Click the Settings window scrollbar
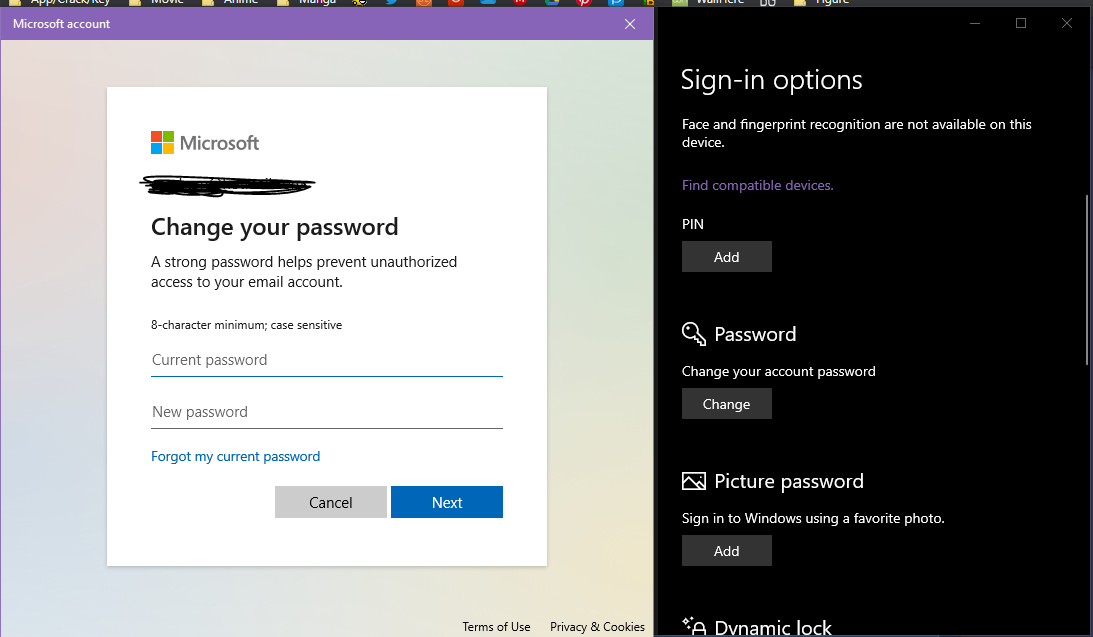 coord(1087,279)
